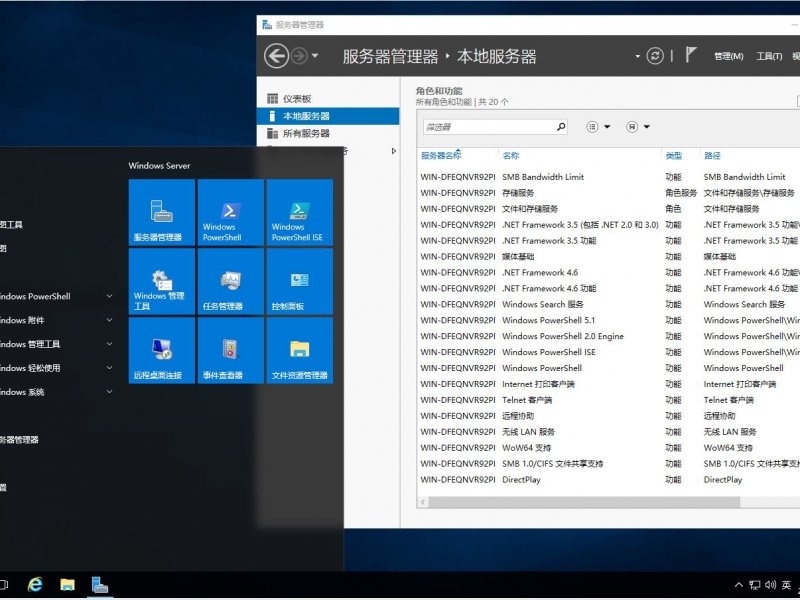This screenshot has height=600, width=800.
Task: Click the back arrow in Server Manager
Action: (x=277, y=56)
